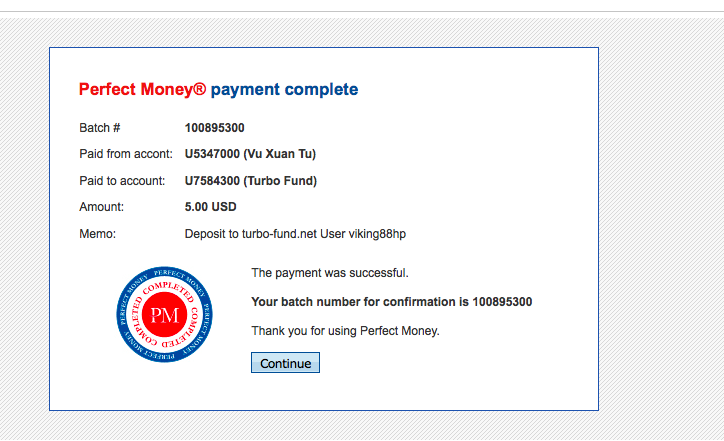
Task: Click the 5.00 USD amount value
Action: point(211,207)
